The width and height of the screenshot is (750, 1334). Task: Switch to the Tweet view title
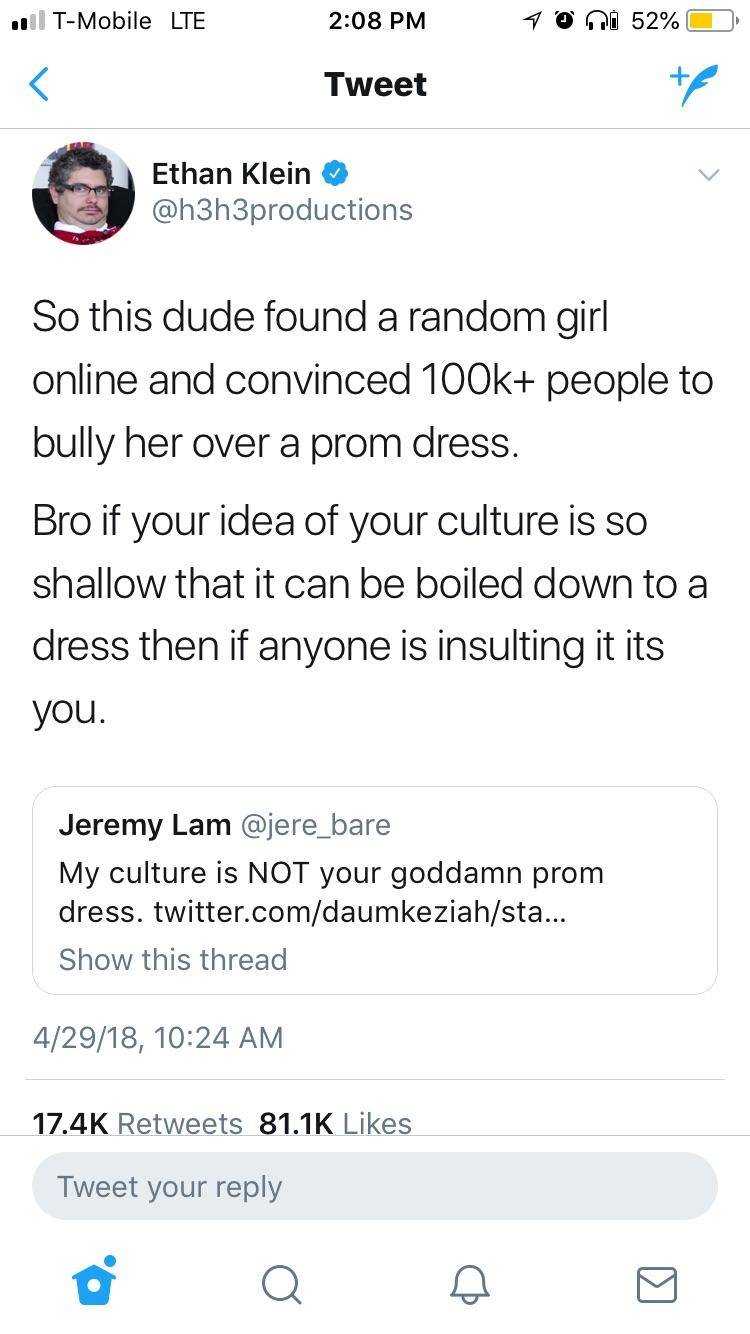375,84
